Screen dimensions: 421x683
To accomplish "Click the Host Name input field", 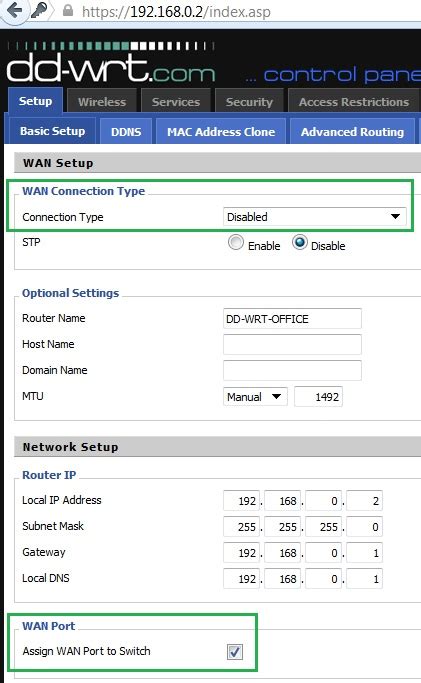I will pos(292,345).
